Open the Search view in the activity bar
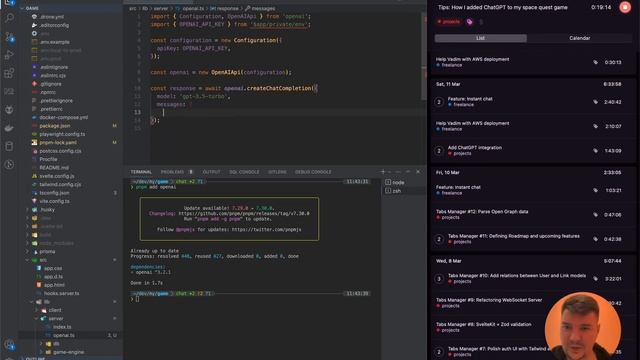This screenshot has width=640, height=360. (x=9, y=18)
